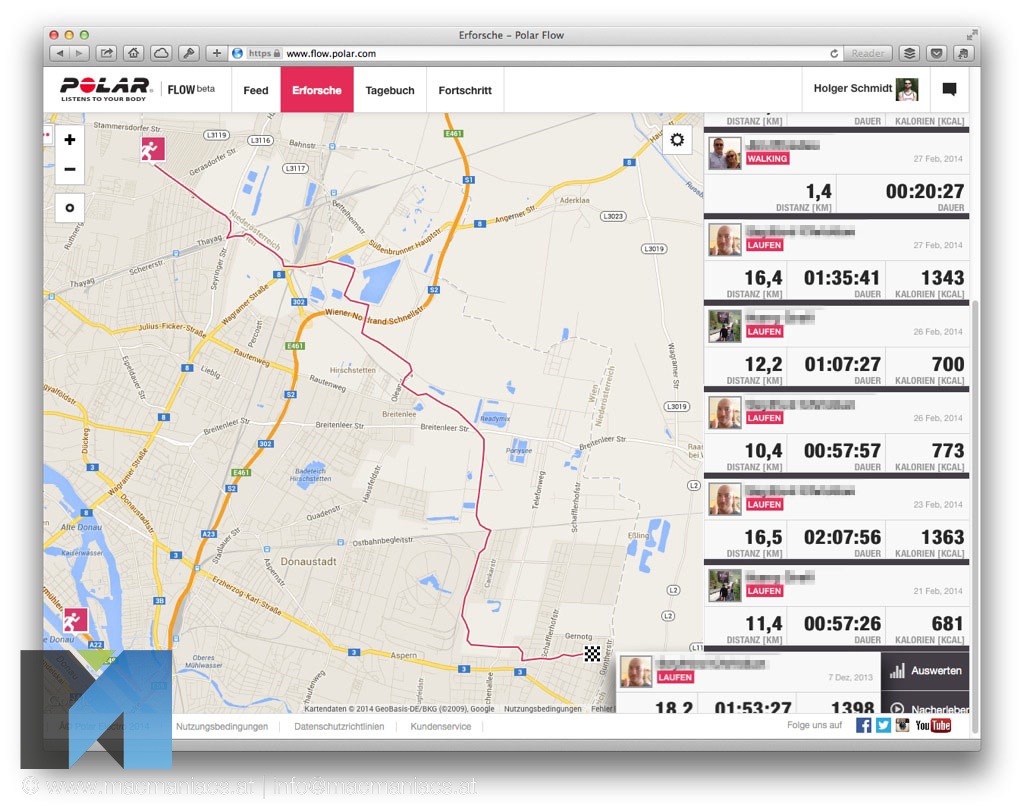Click running marker near Donau river

(75, 620)
